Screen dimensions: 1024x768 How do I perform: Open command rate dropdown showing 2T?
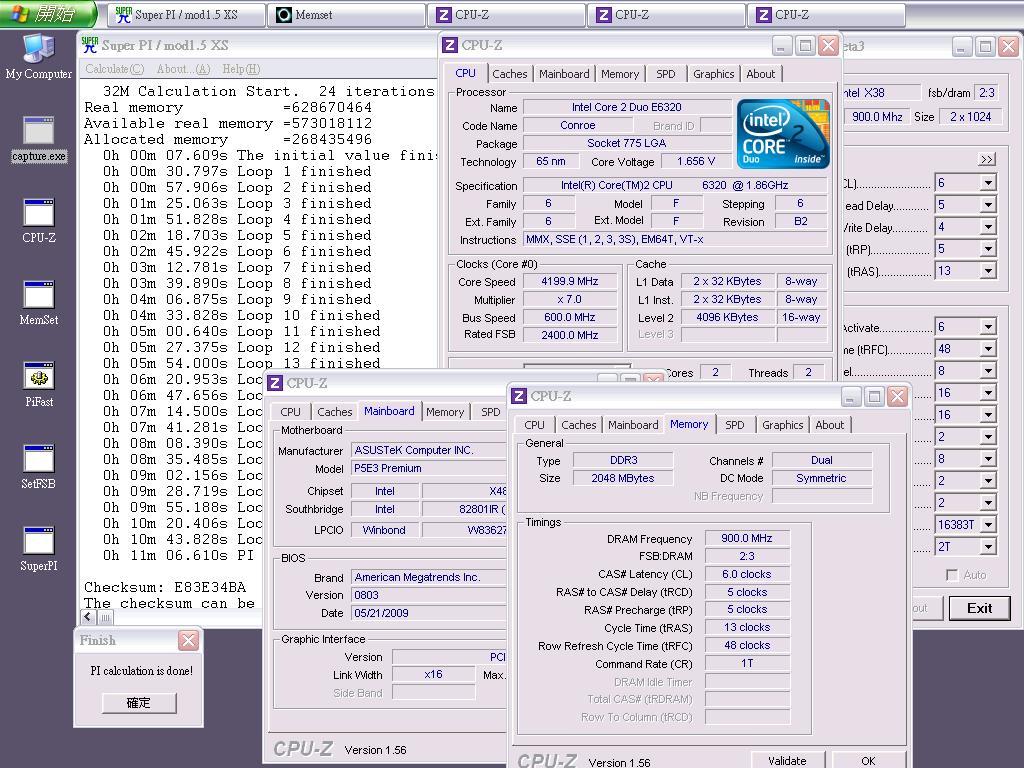tap(988, 547)
